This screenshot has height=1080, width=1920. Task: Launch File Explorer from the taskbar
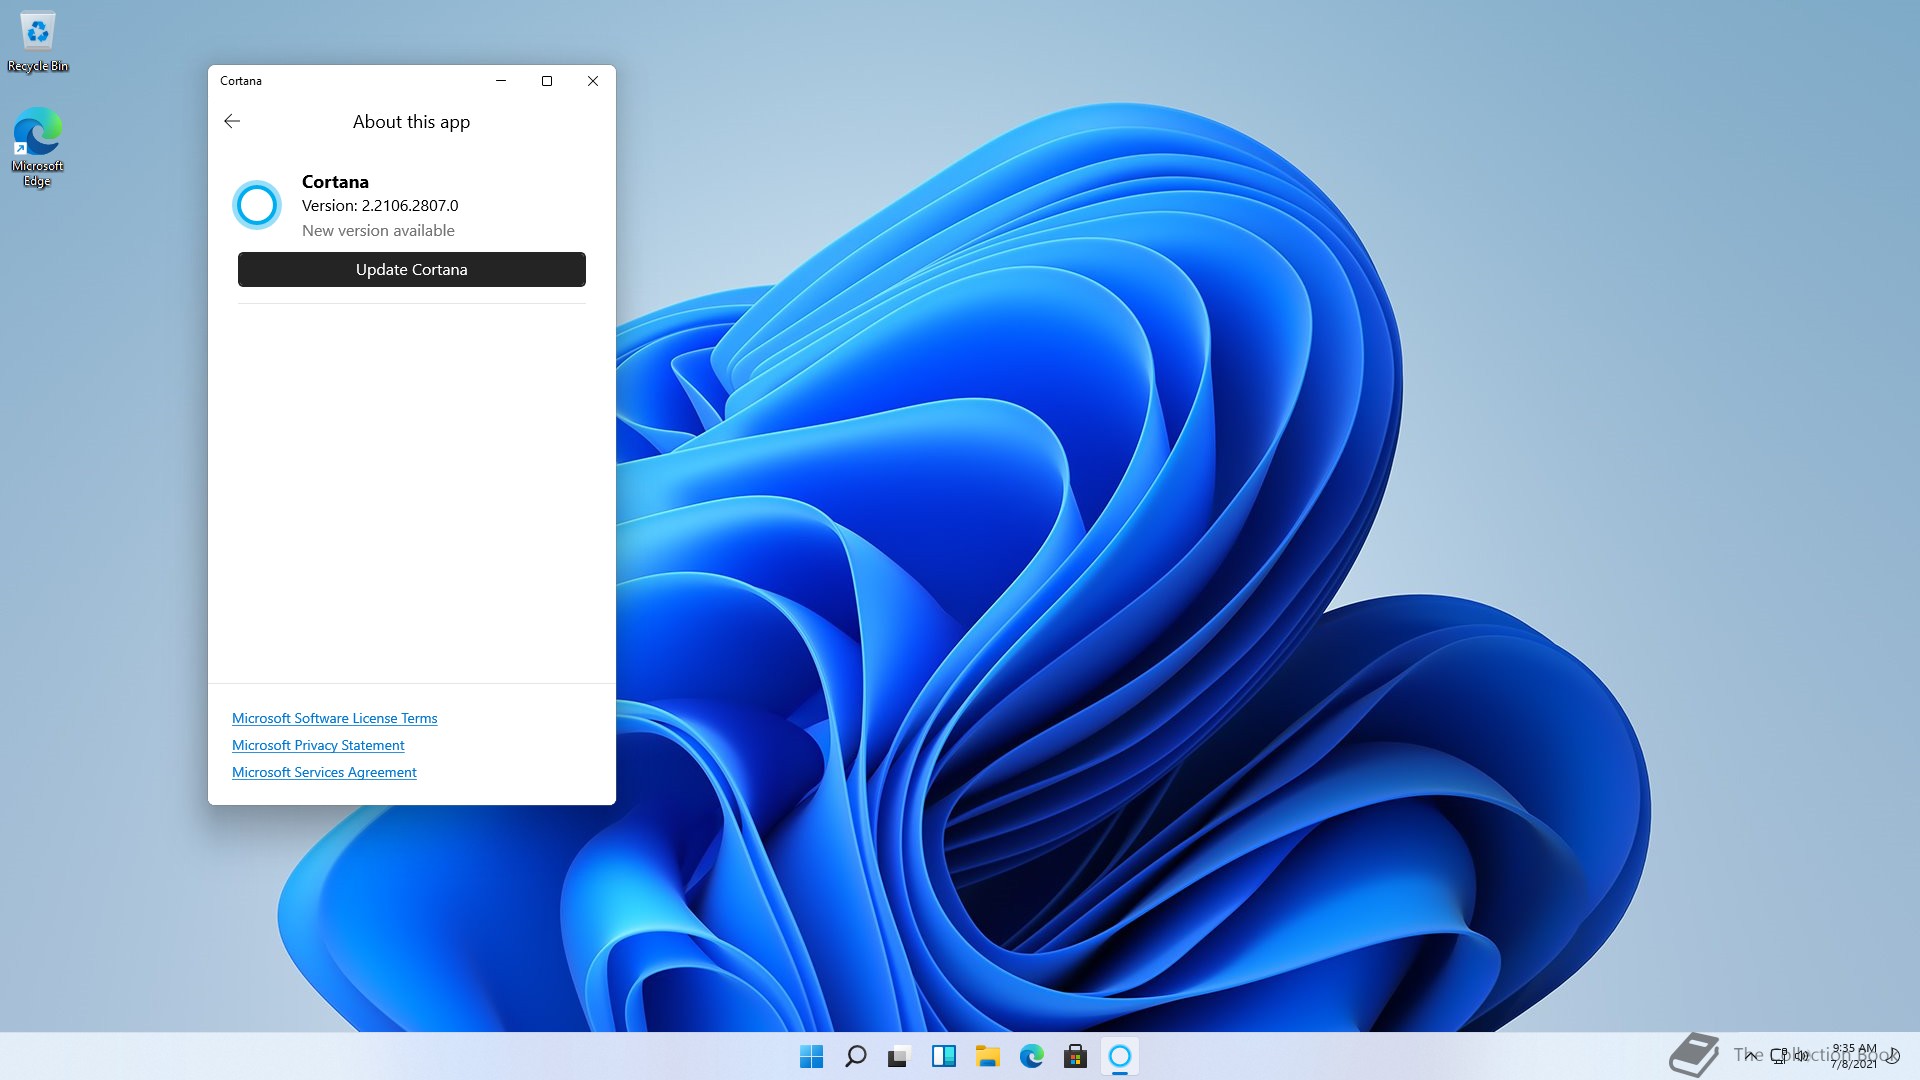click(987, 1056)
